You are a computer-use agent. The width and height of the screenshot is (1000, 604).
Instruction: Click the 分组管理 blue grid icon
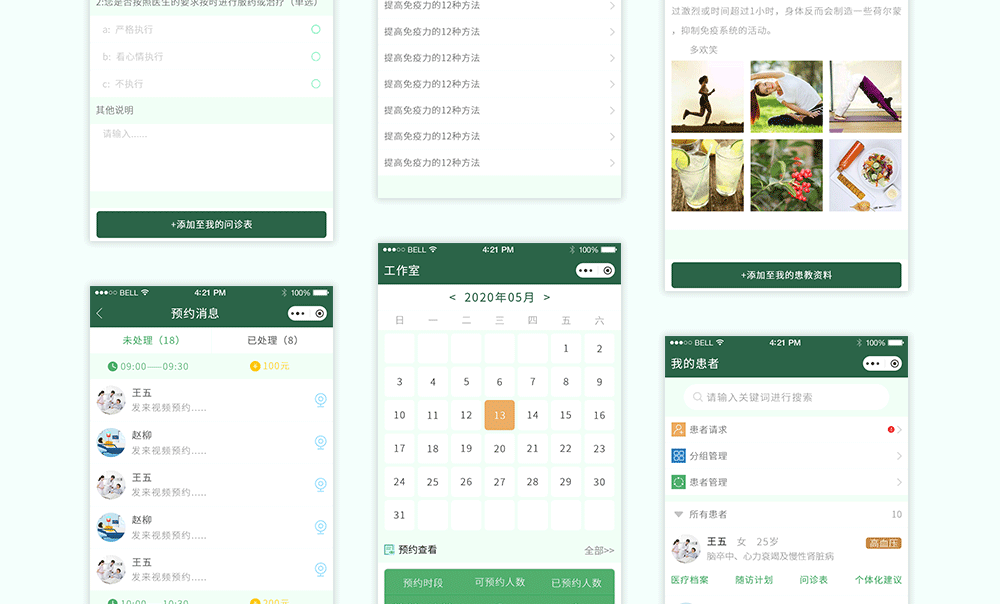pos(679,455)
